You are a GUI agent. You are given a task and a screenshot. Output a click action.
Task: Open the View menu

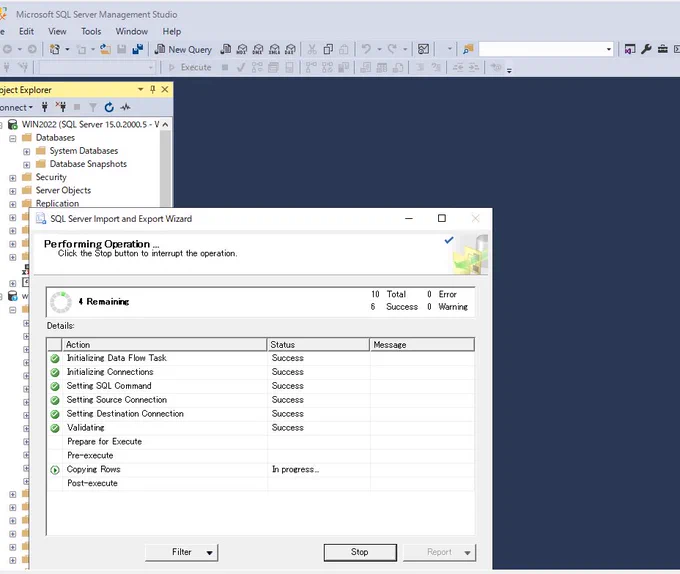point(57,32)
